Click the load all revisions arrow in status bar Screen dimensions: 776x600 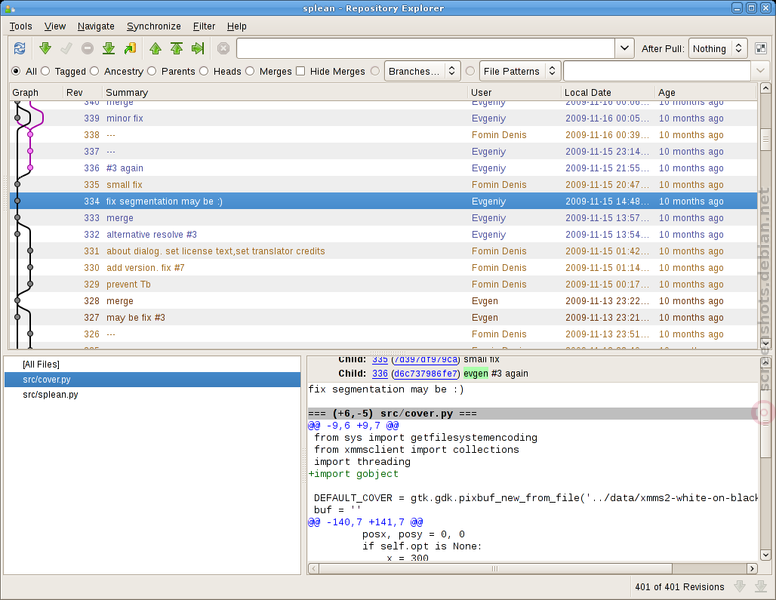click(761, 586)
